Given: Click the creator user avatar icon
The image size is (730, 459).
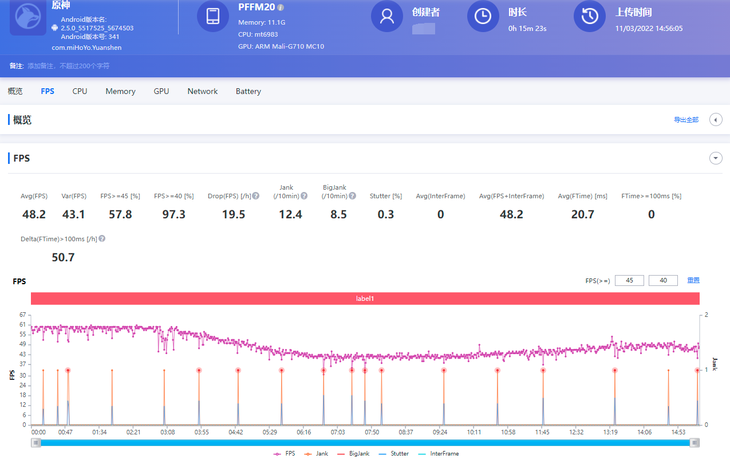Looking at the screenshot, I should (x=387, y=16).
